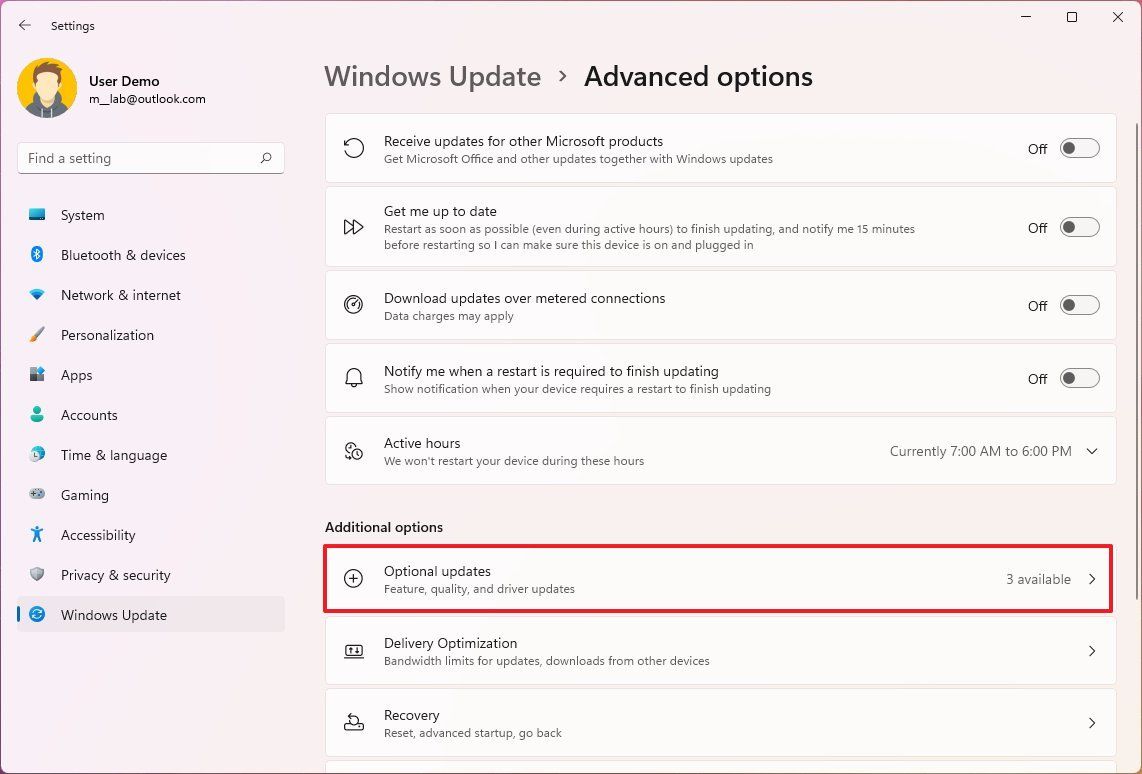This screenshot has width=1142, height=774.
Task: Turn on Download updates over metered connections
Action: (x=1078, y=305)
